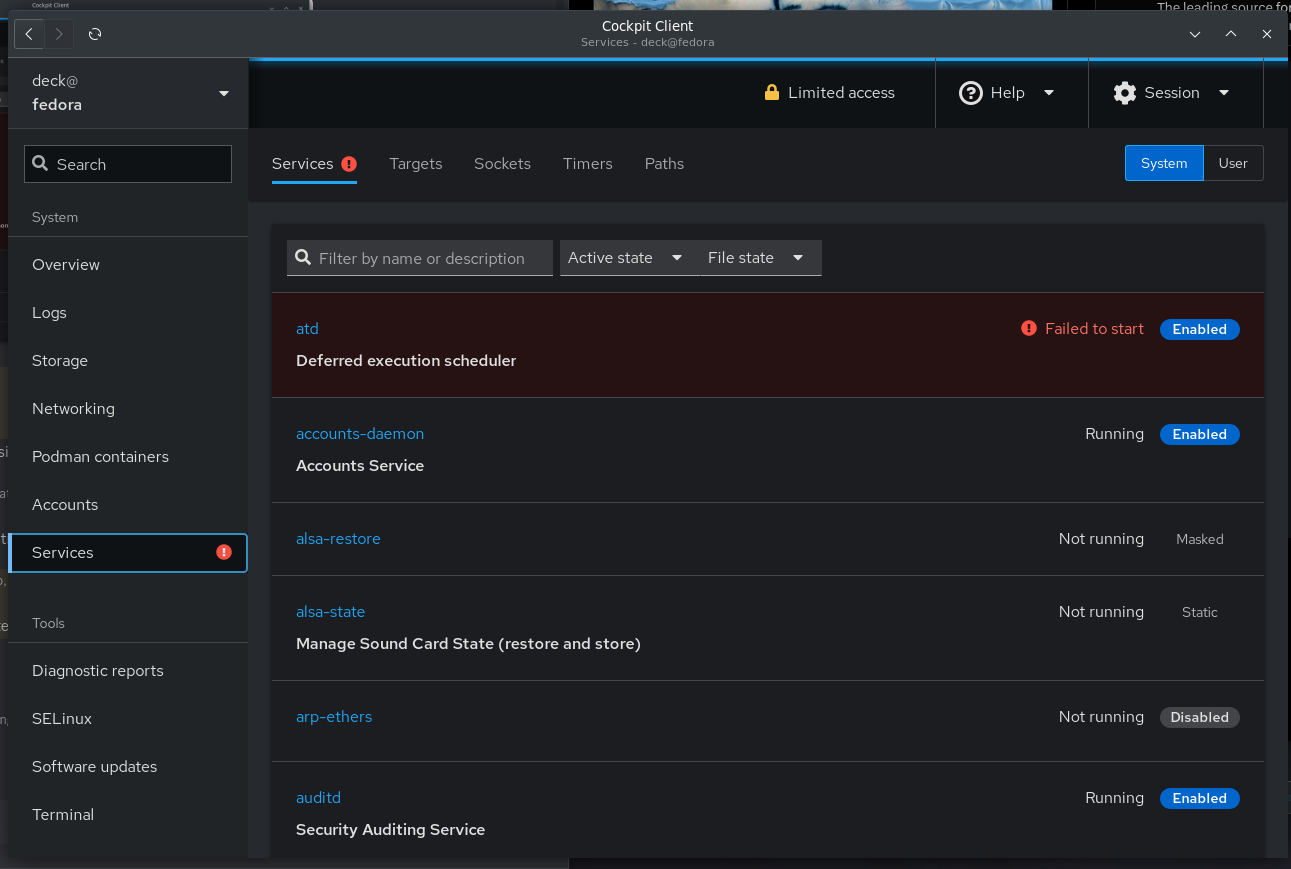Switch to the Paths tab

[664, 164]
